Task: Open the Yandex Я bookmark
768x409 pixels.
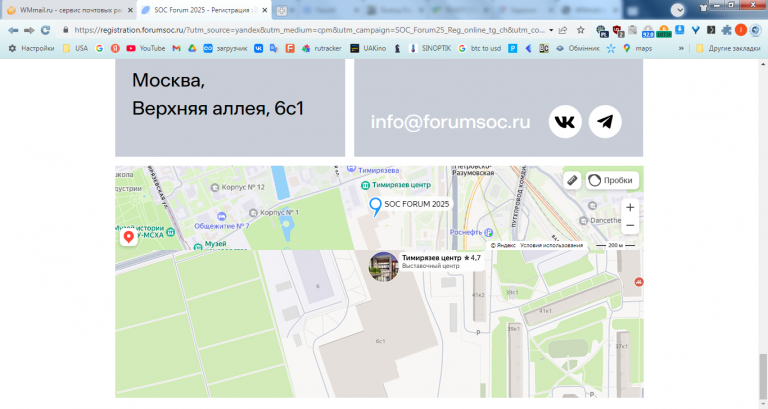Action: tap(115, 48)
